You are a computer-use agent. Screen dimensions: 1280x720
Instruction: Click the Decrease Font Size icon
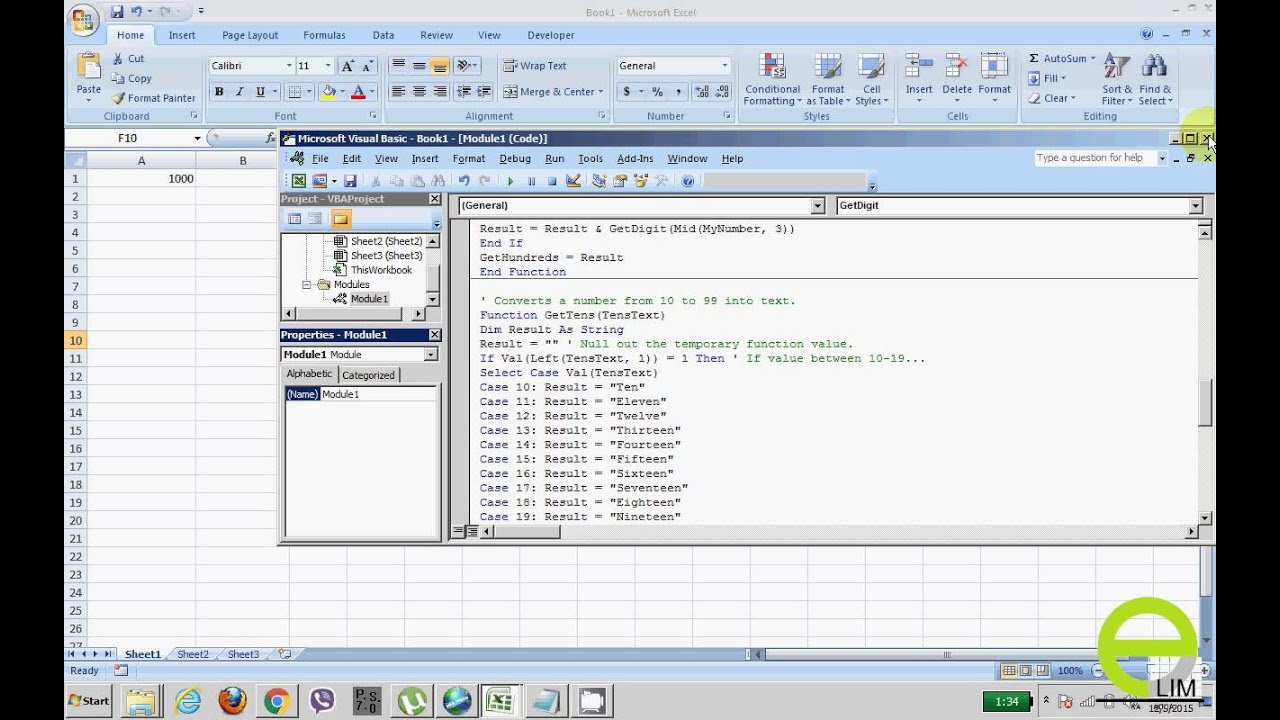(367, 66)
